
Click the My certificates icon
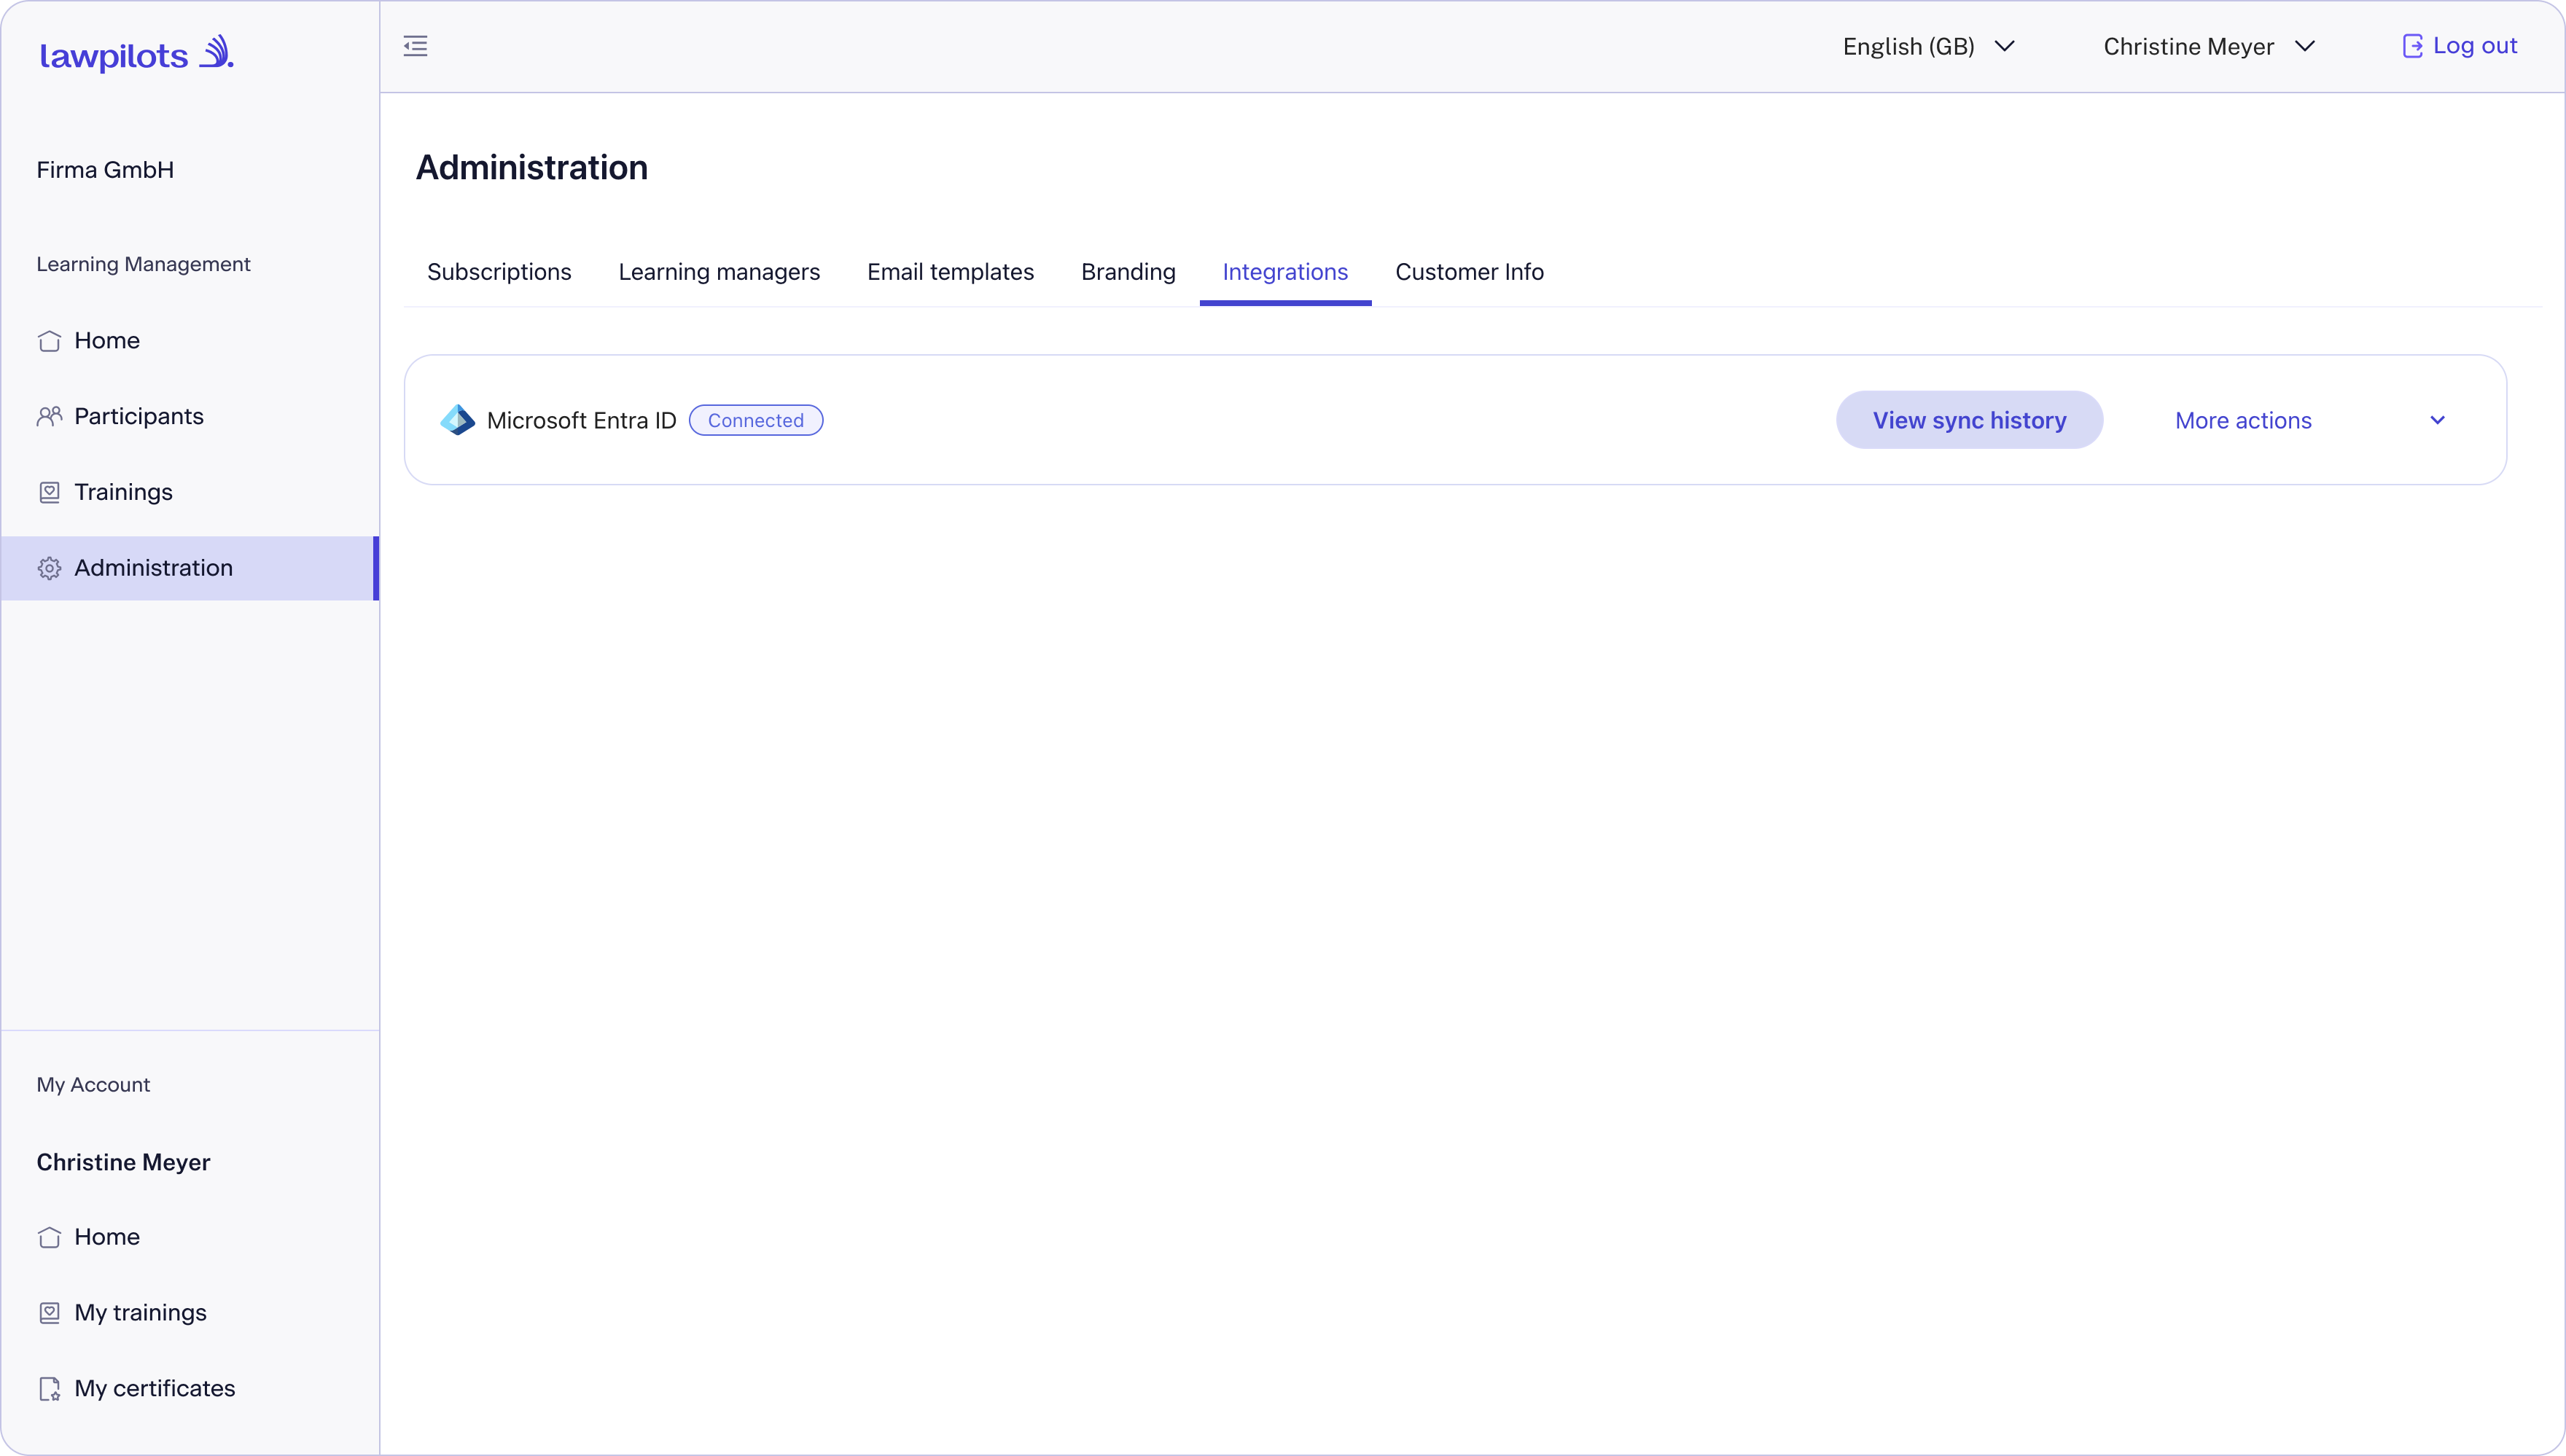pyautogui.click(x=49, y=1389)
